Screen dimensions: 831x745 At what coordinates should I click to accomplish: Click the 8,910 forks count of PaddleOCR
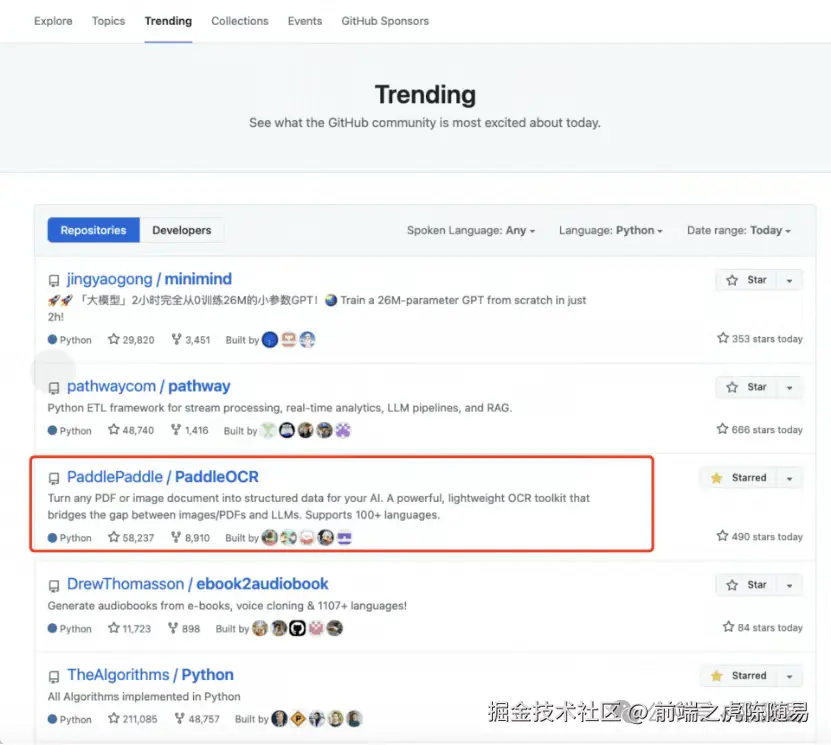coord(190,537)
